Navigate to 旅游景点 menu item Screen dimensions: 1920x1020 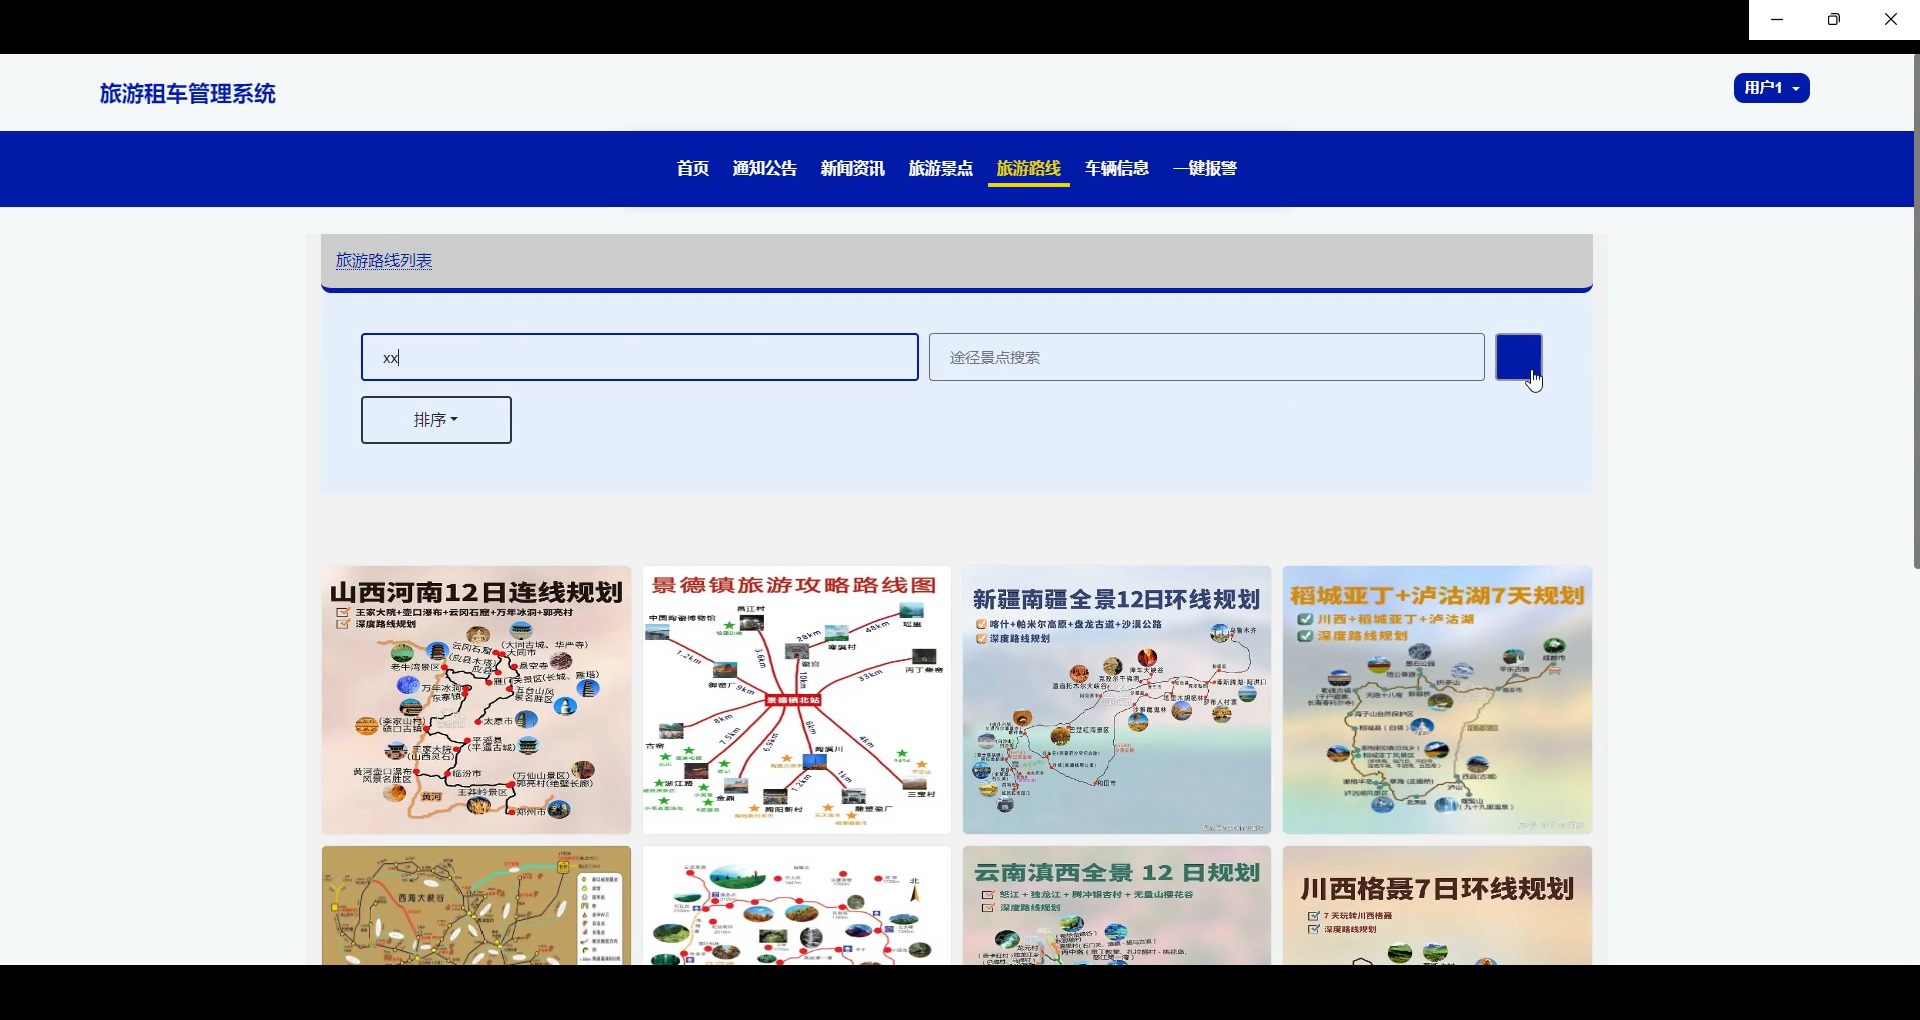pos(941,168)
